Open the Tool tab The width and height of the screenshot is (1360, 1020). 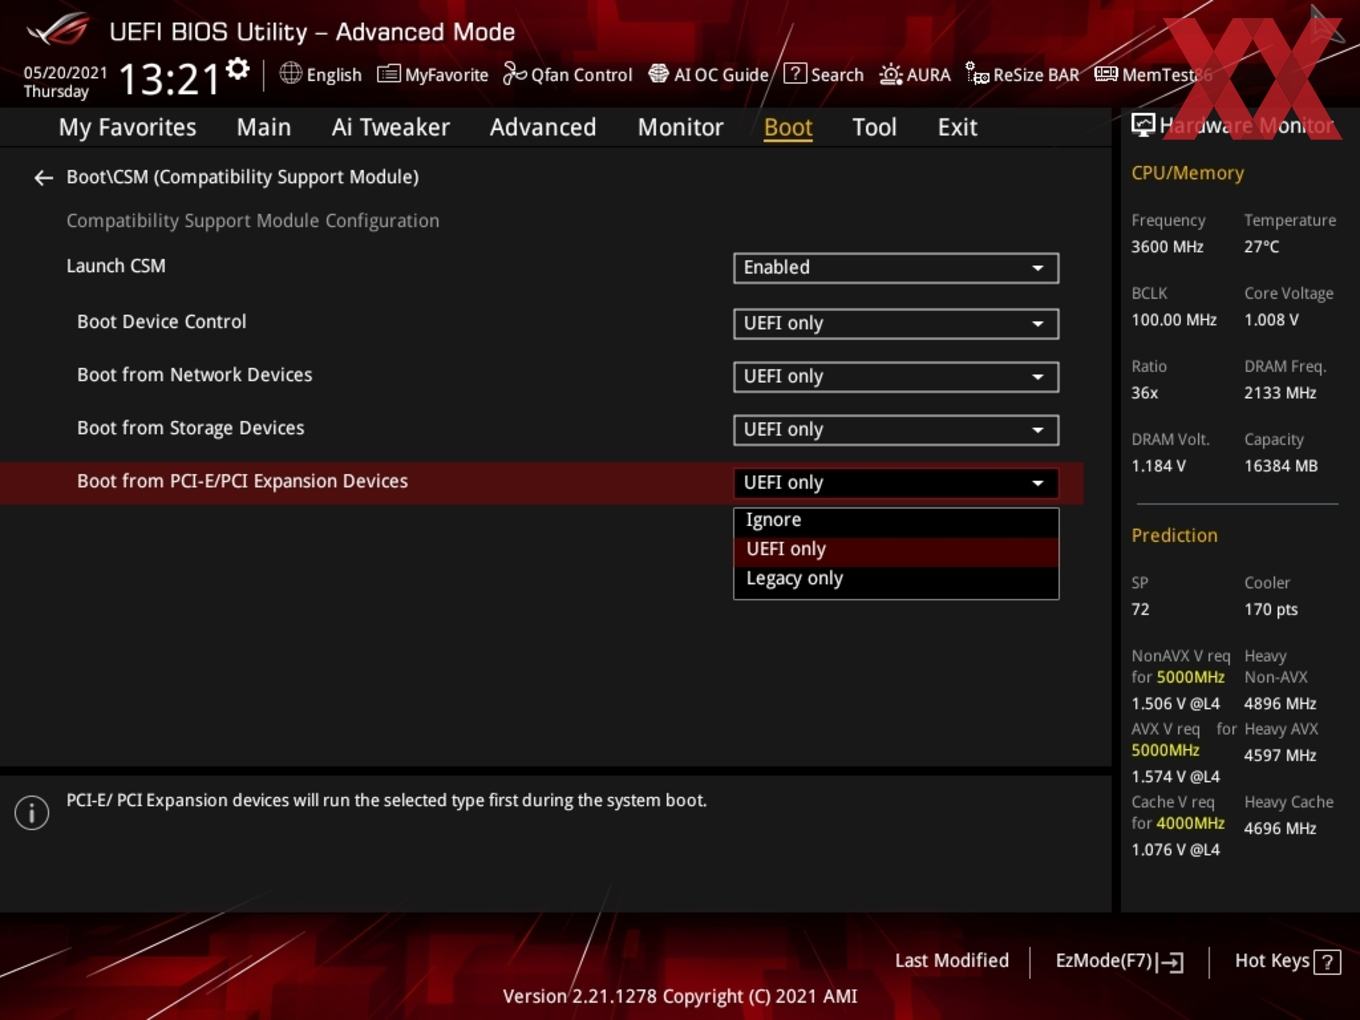click(874, 127)
